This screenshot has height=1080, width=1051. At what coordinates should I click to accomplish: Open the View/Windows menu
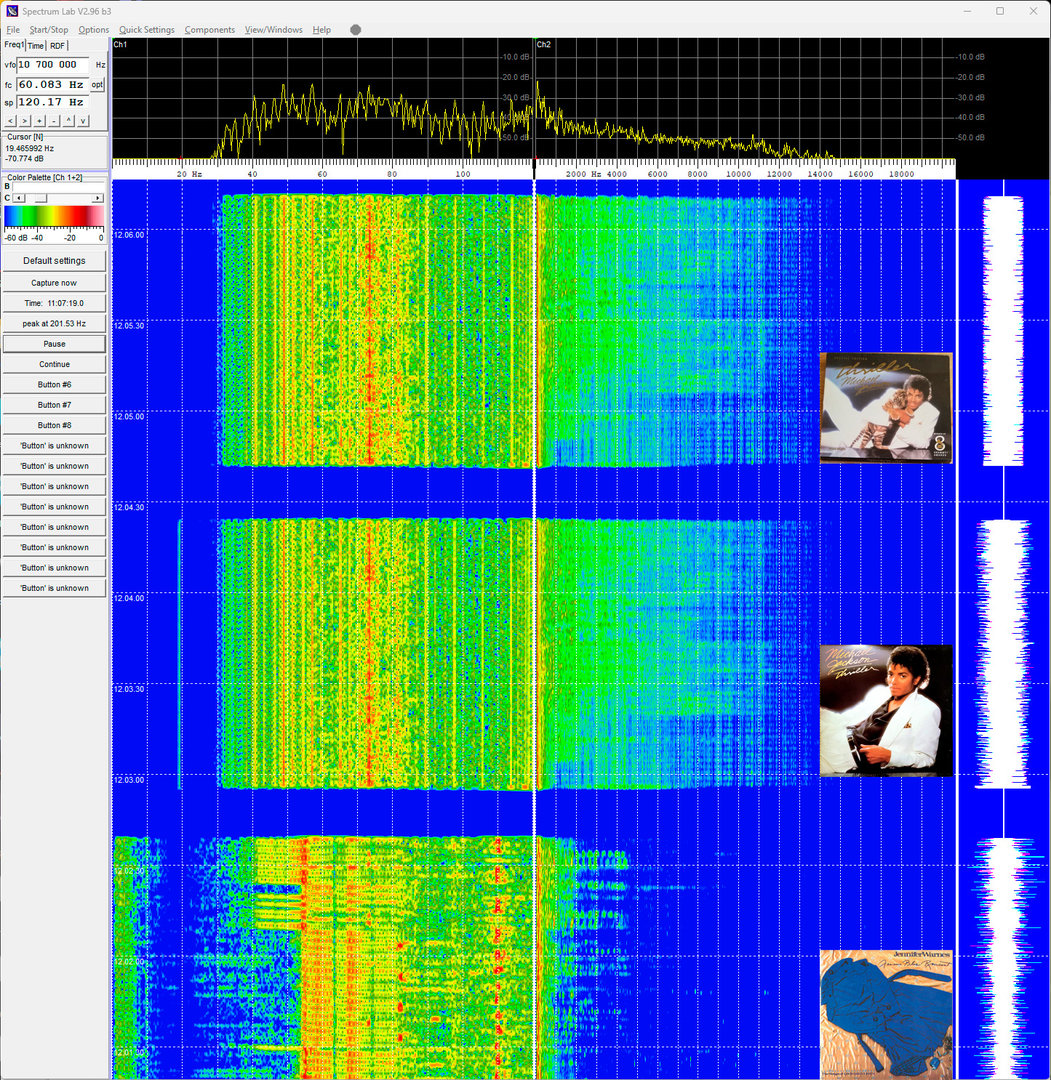[273, 30]
